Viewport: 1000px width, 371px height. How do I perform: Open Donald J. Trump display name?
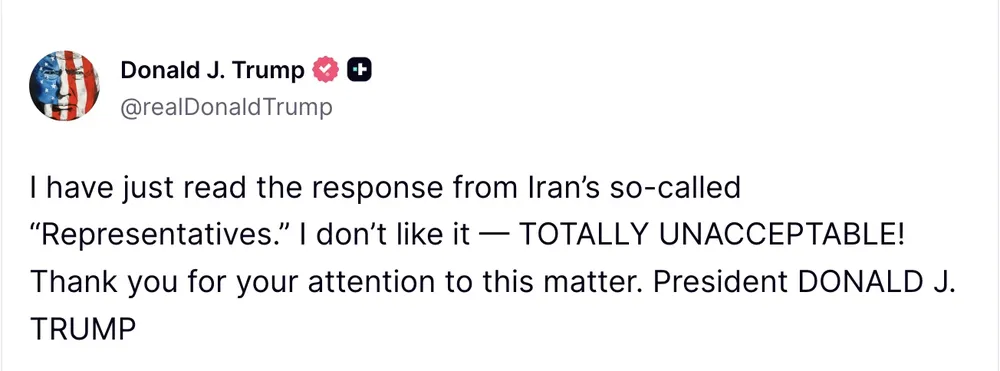pos(212,71)
